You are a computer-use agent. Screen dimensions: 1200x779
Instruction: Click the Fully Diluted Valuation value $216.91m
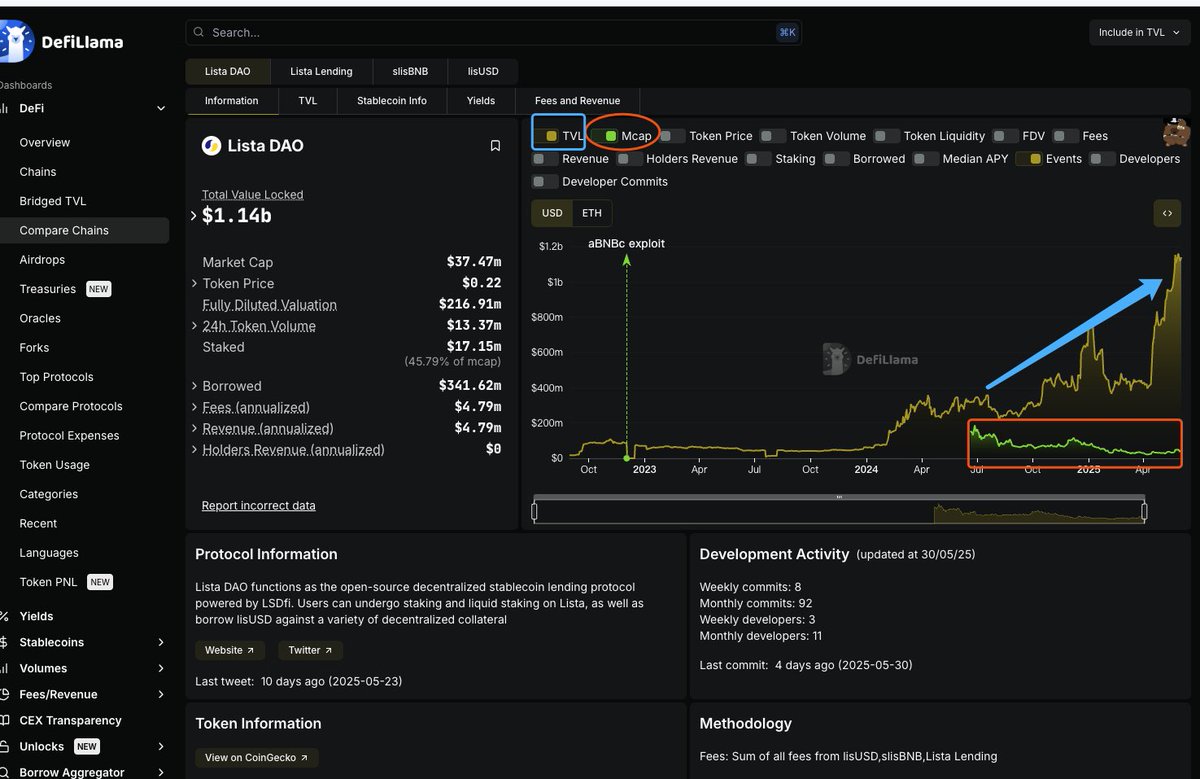pyautogui.click(x=470, y=304)
